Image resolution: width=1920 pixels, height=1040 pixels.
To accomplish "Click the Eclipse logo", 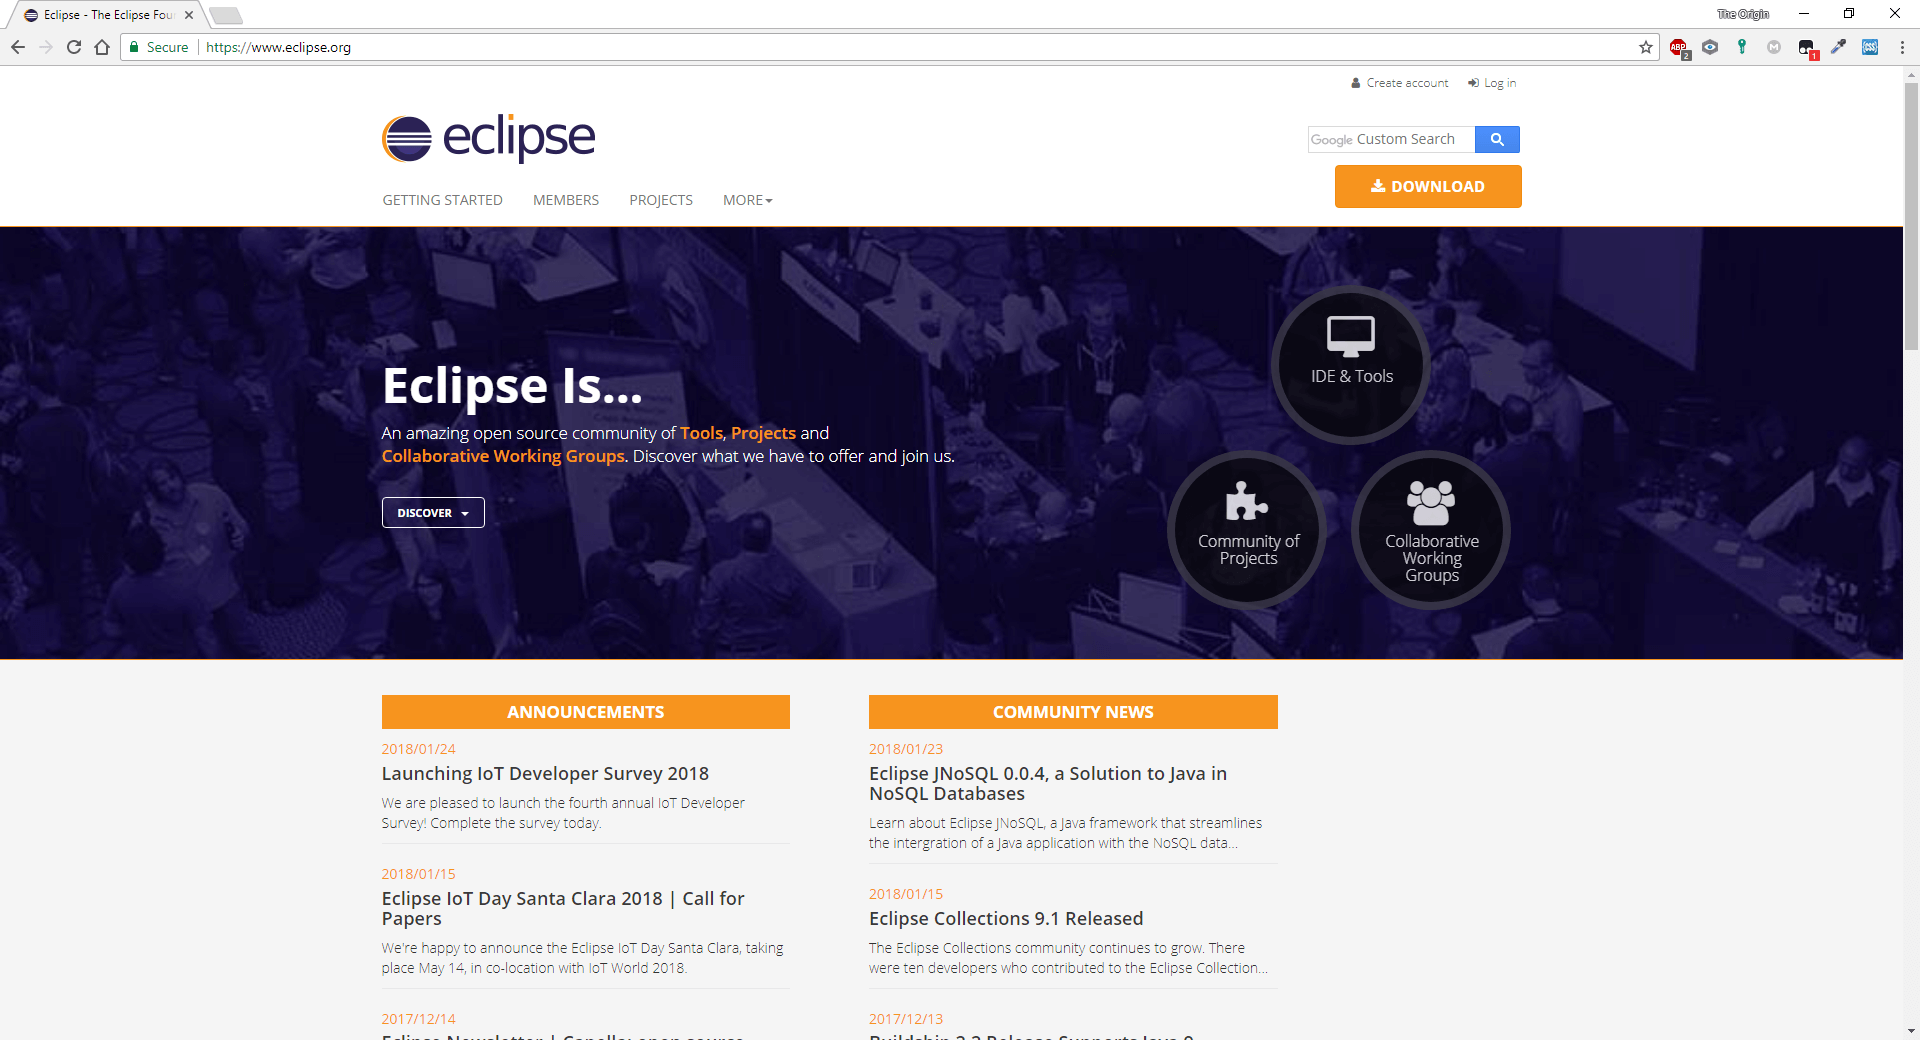I will (488, 138).
